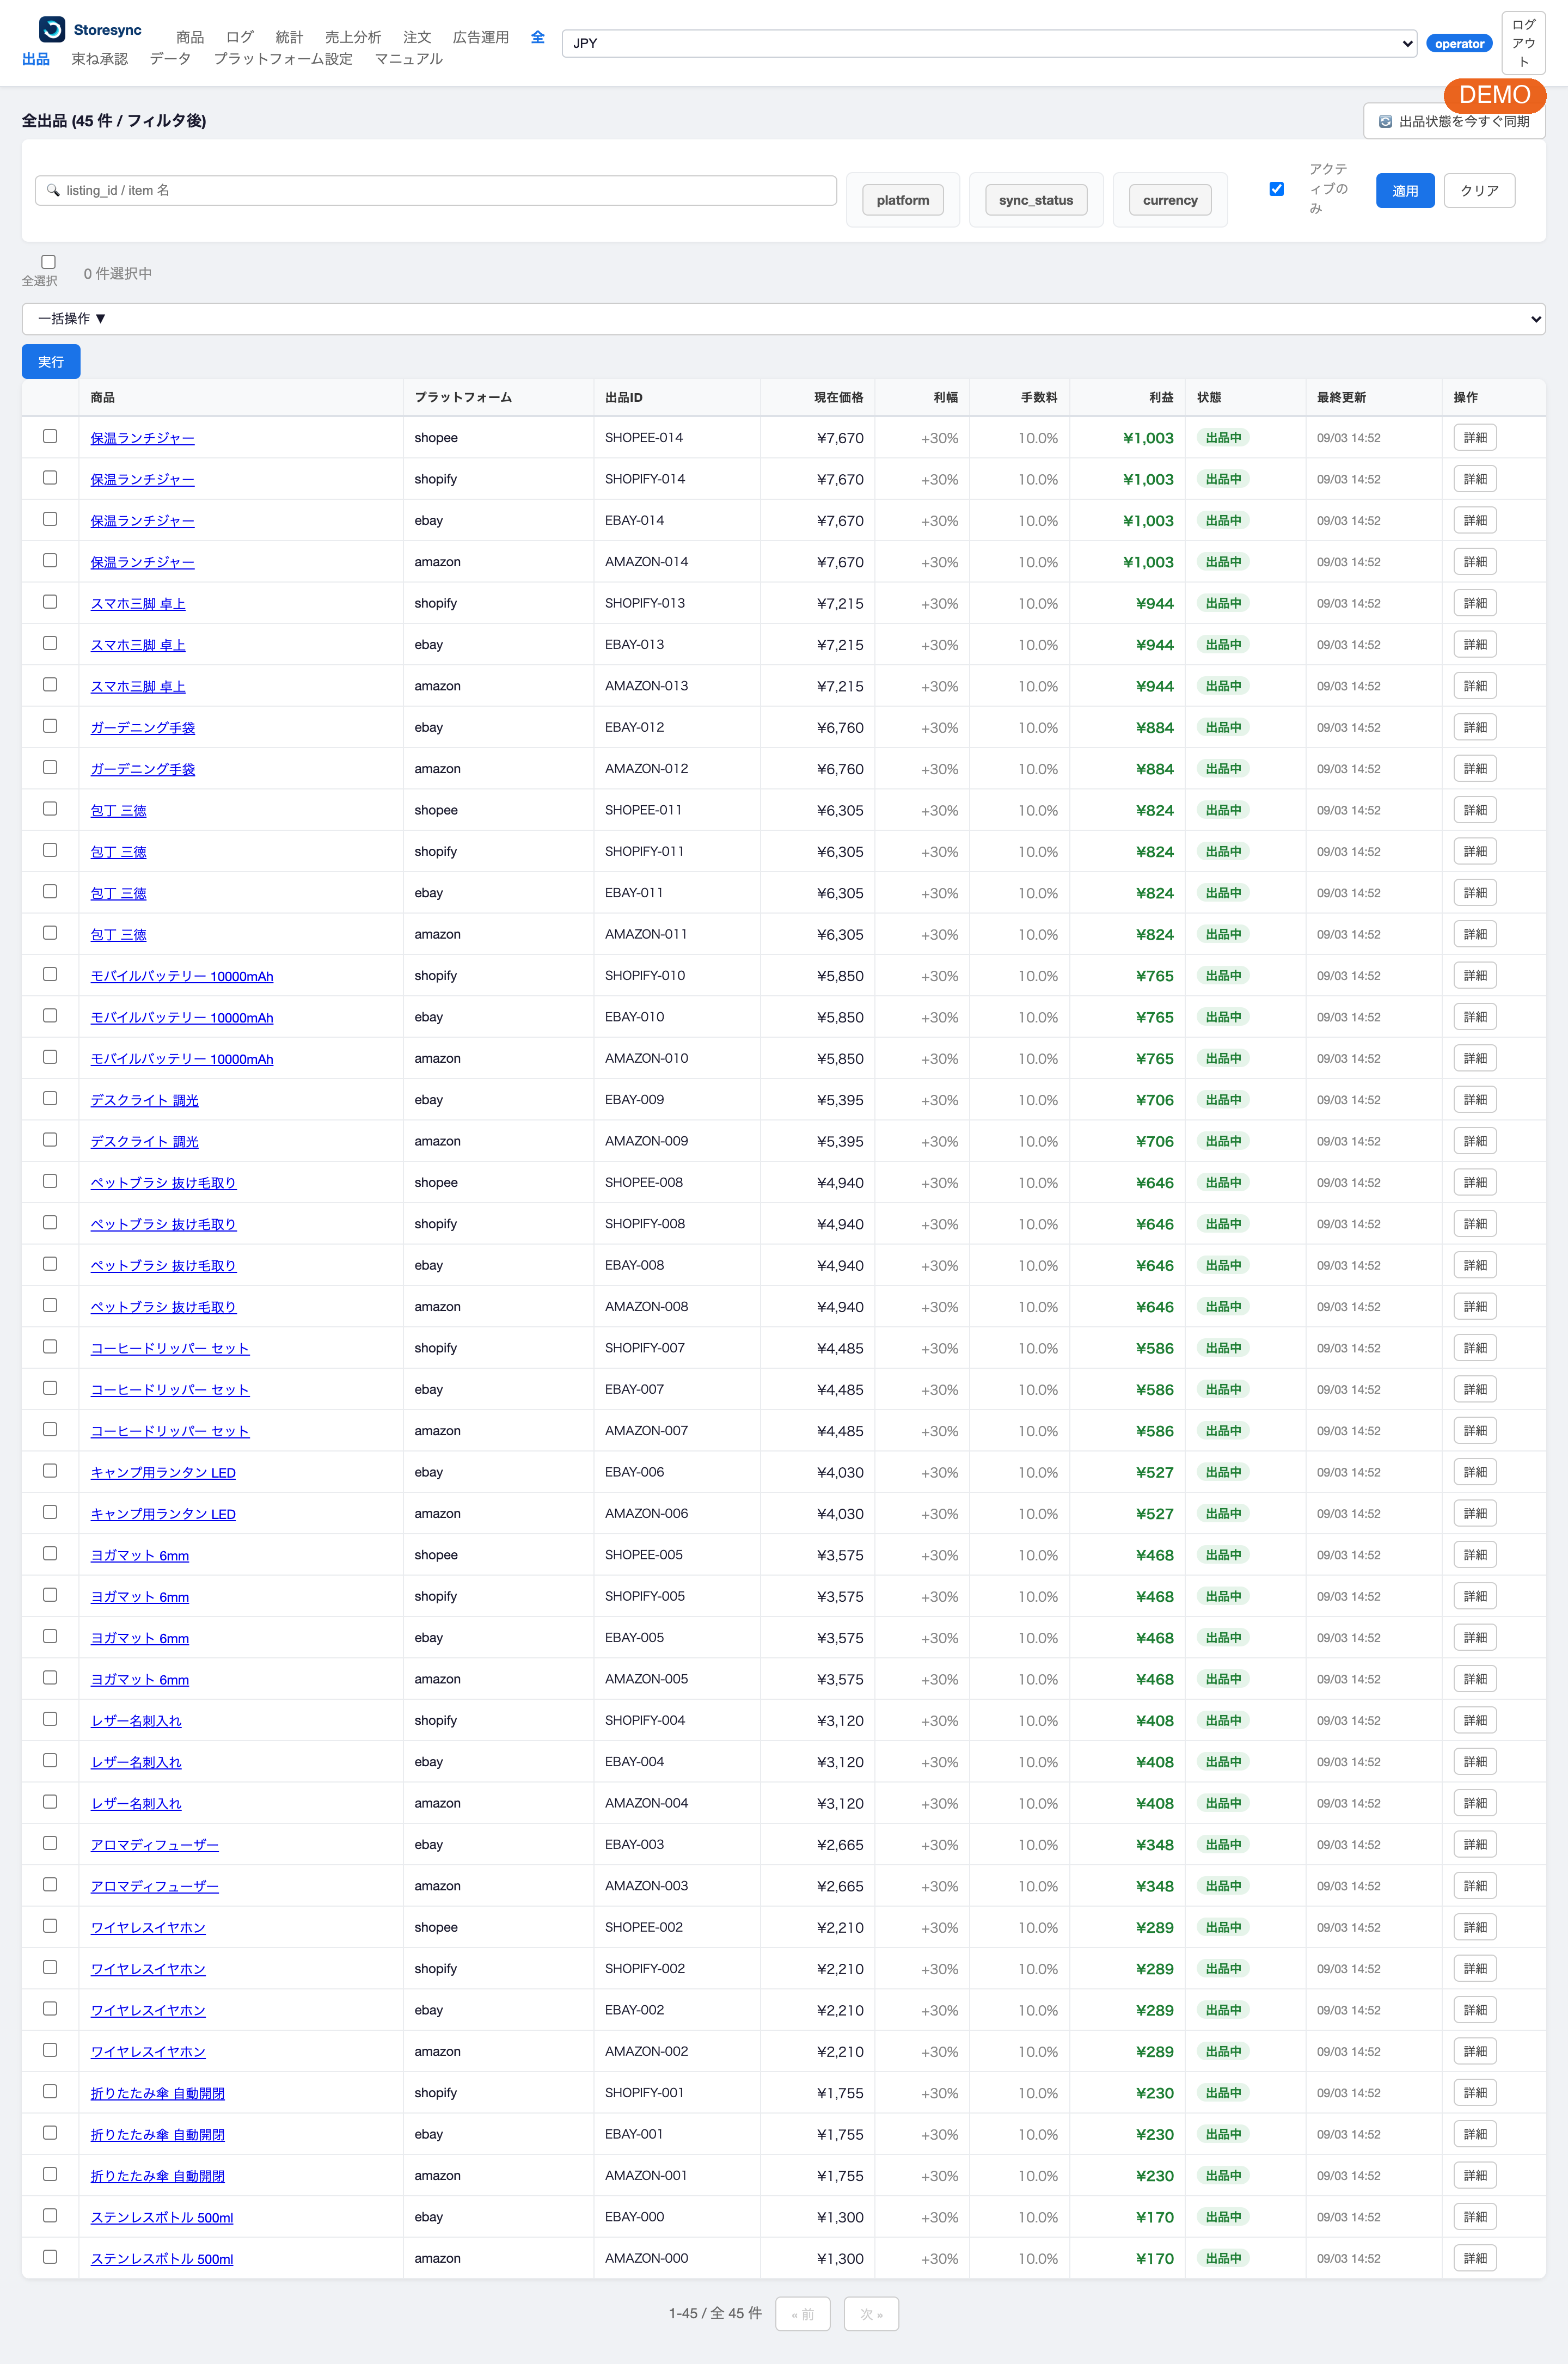
Task: Open the マニュアル menu
Action: tap(408, 59)
